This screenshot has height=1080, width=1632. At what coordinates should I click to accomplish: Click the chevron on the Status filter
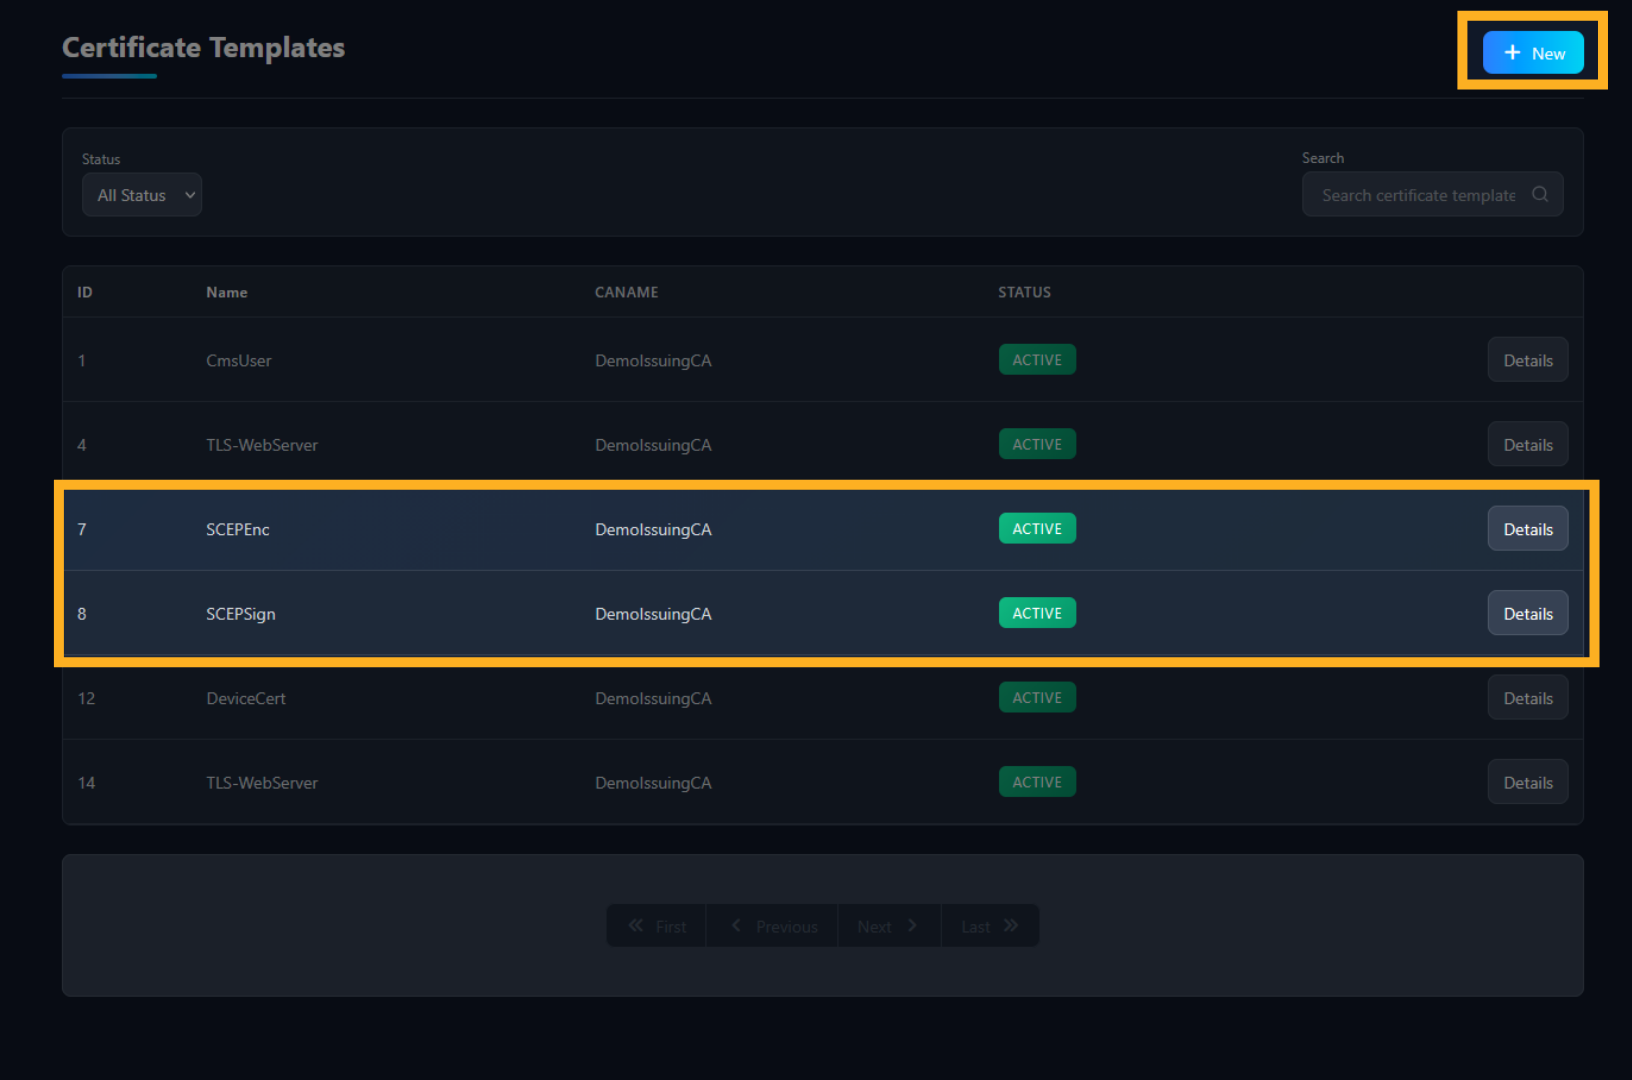[189, 195]
